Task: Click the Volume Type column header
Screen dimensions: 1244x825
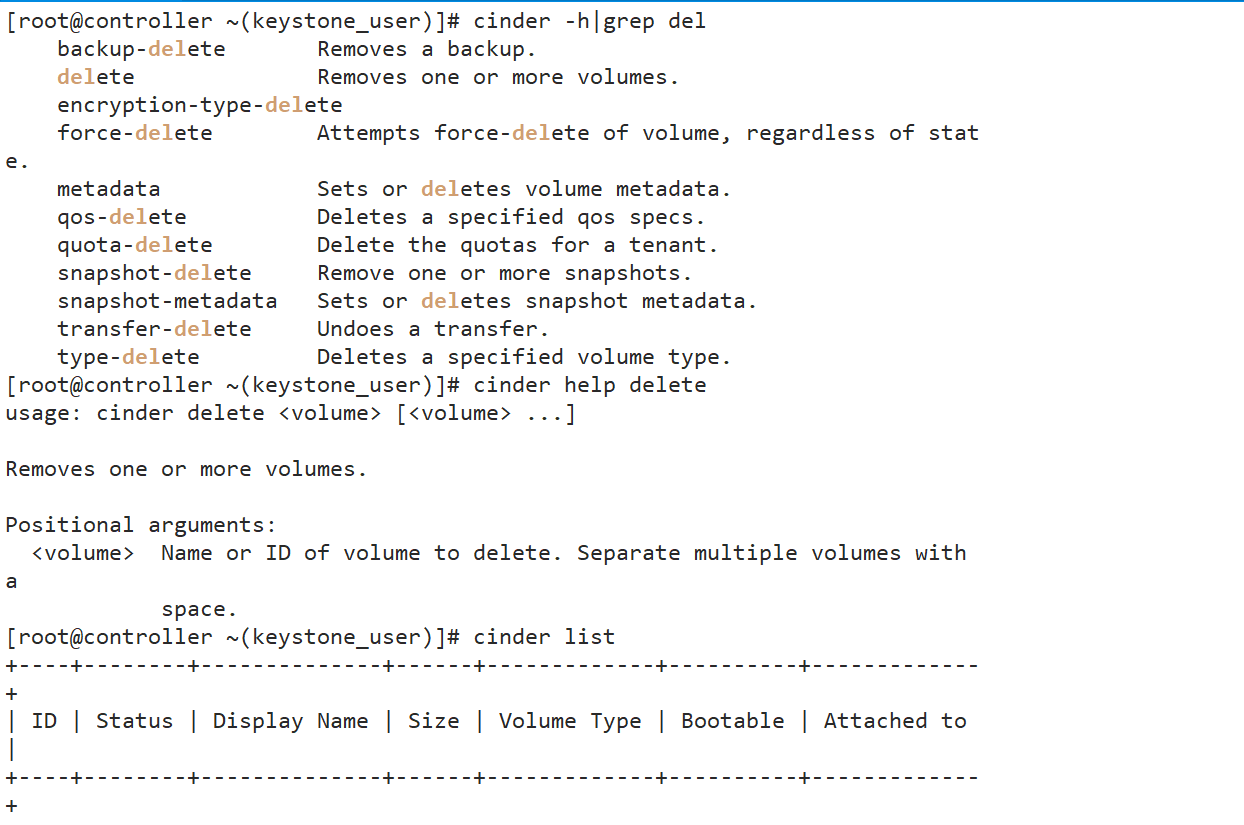Action: point(570,721)
